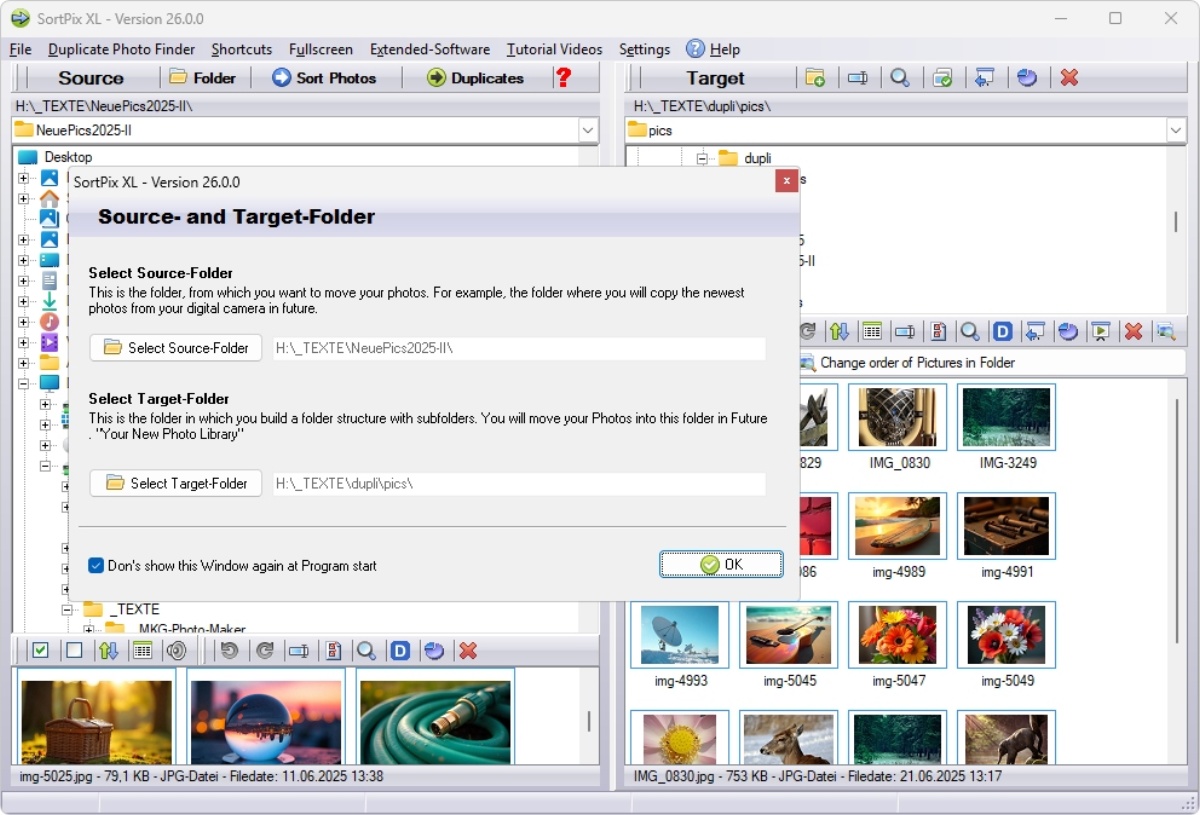This screenshot has height=815, width=1200.
Task: Open the Duplicate Photo Finder menu
Action: (x=121, y=49)
